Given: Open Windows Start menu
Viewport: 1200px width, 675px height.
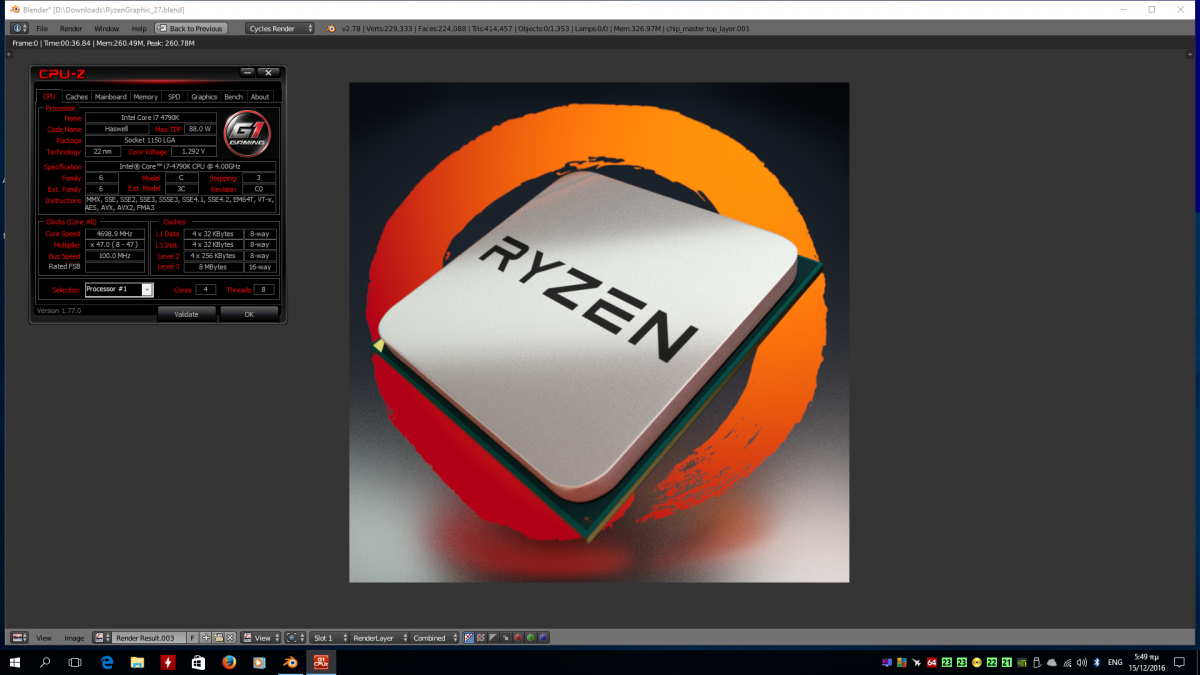Looking at the screenshot, I should [x=16, y=662].
